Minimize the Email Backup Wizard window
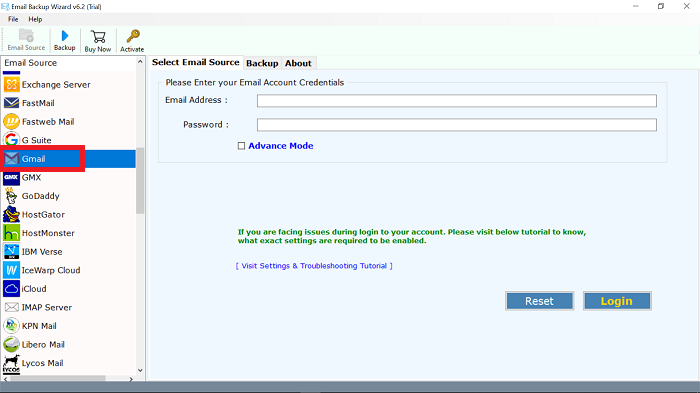Viewport: 700px width, 393px height. click(x=636, y=6)
